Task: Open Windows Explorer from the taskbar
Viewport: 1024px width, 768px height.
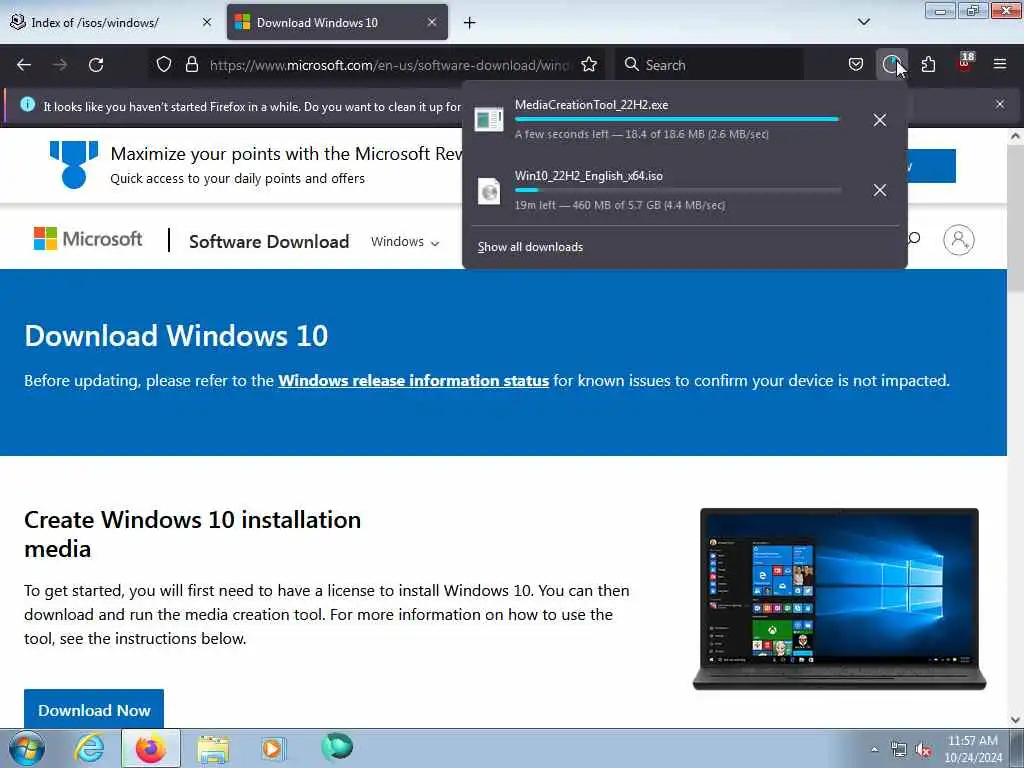Action: (x=213, y=748)
